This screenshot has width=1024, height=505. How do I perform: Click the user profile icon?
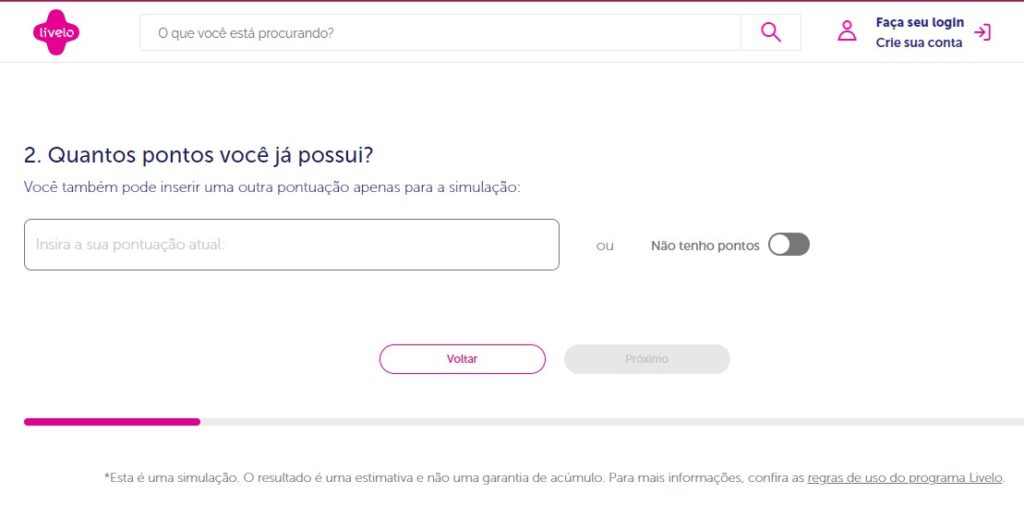click(x=847, y=32)
